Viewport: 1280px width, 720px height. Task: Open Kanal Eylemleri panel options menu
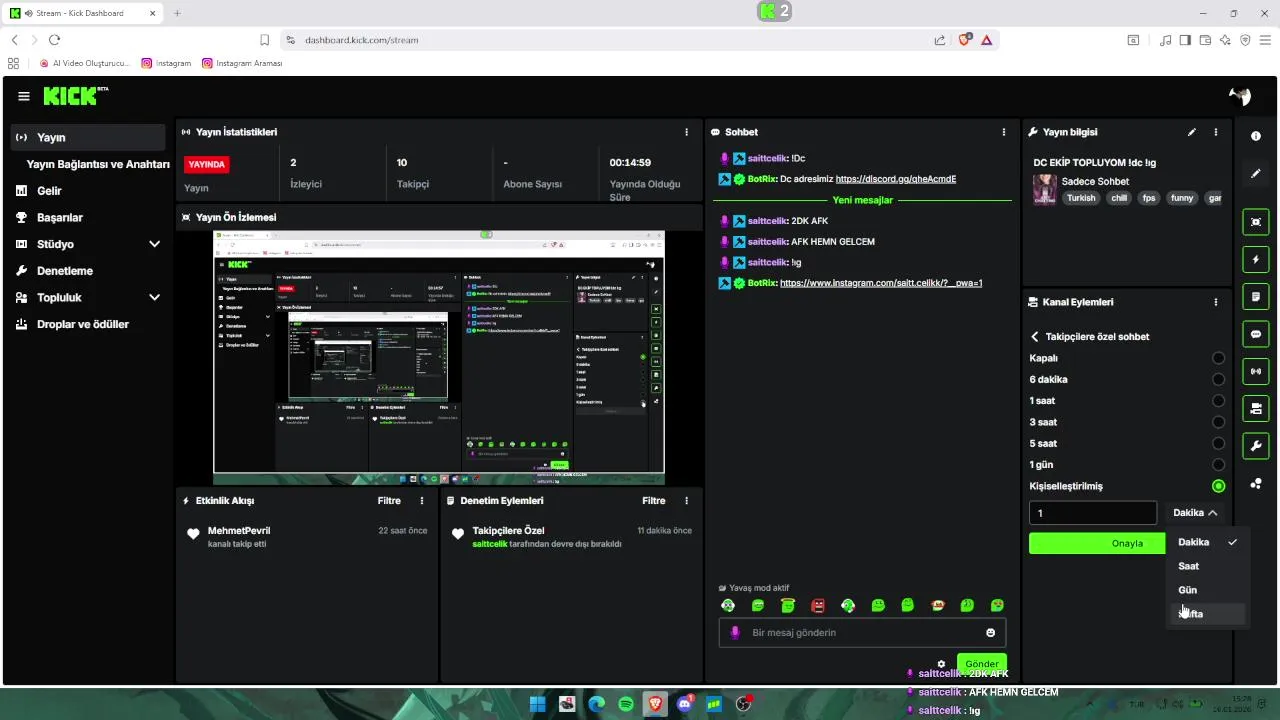pyautogui.click(x=1216, y=302)
